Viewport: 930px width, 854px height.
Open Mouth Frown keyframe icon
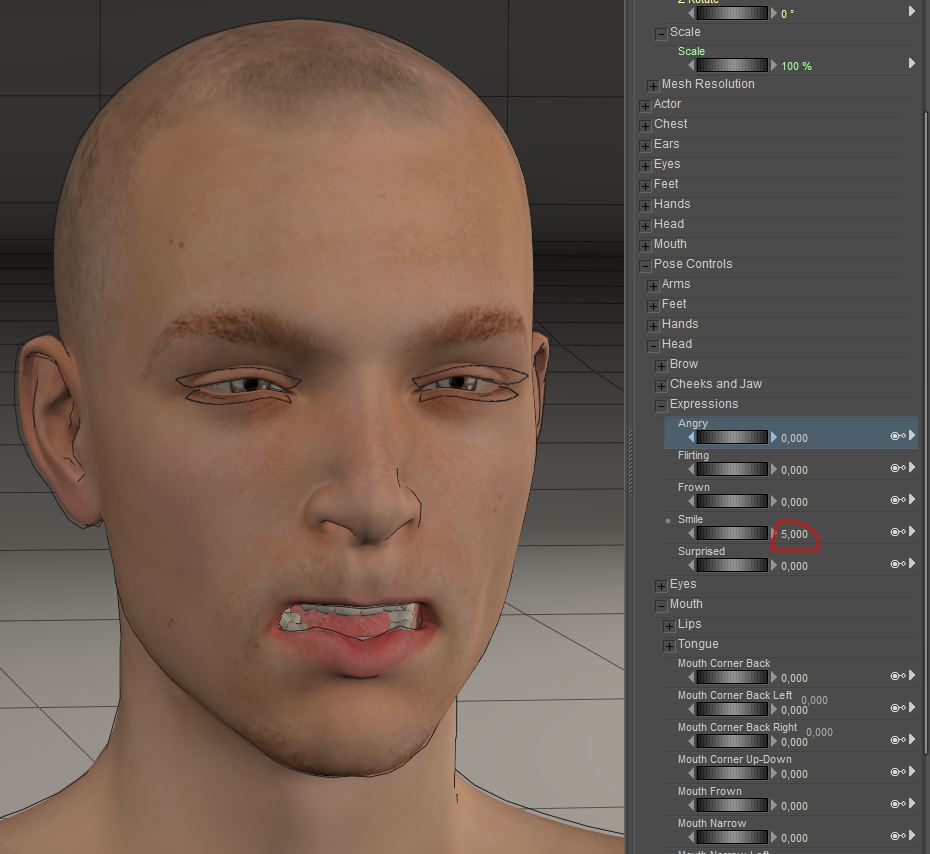[898, 805]
